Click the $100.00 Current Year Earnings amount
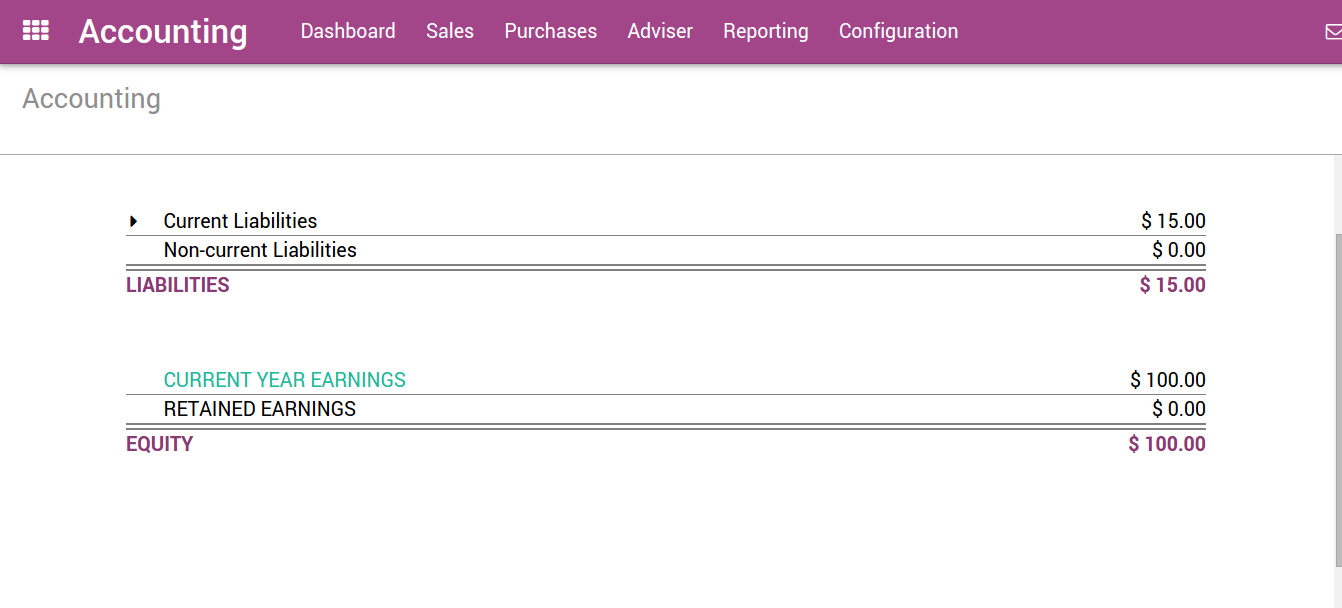The height and width of the screenshot is (608, 1342). pos(1168,380)
